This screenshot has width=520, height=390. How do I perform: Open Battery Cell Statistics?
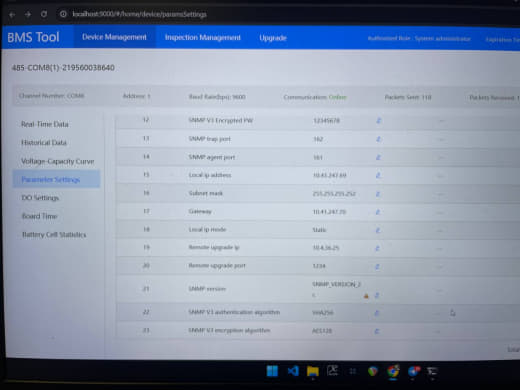coord(54,235)
